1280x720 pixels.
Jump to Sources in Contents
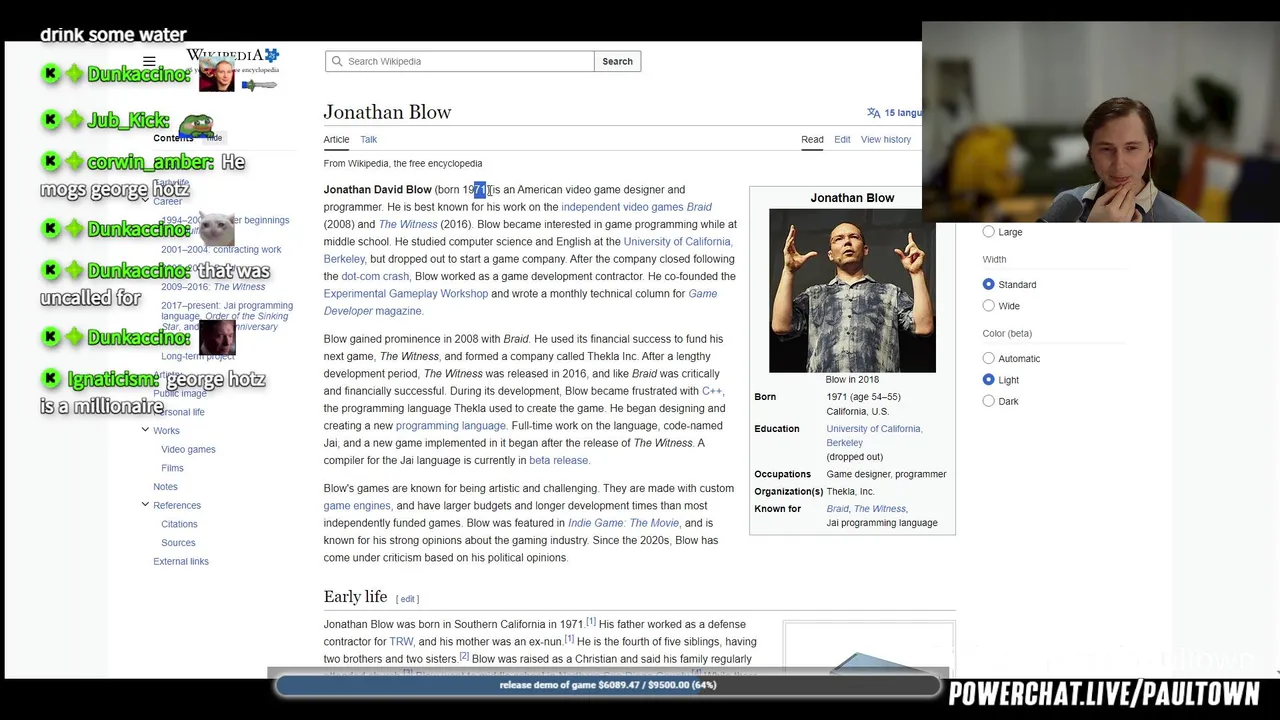(x=178, y=543)
